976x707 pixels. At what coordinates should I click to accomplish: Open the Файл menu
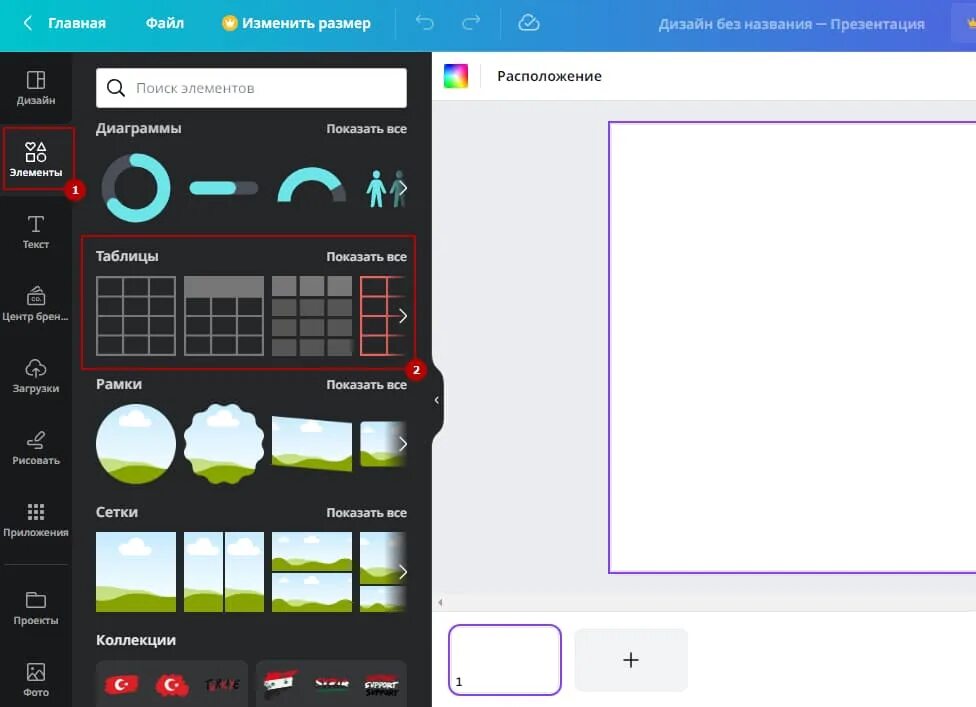164,23
